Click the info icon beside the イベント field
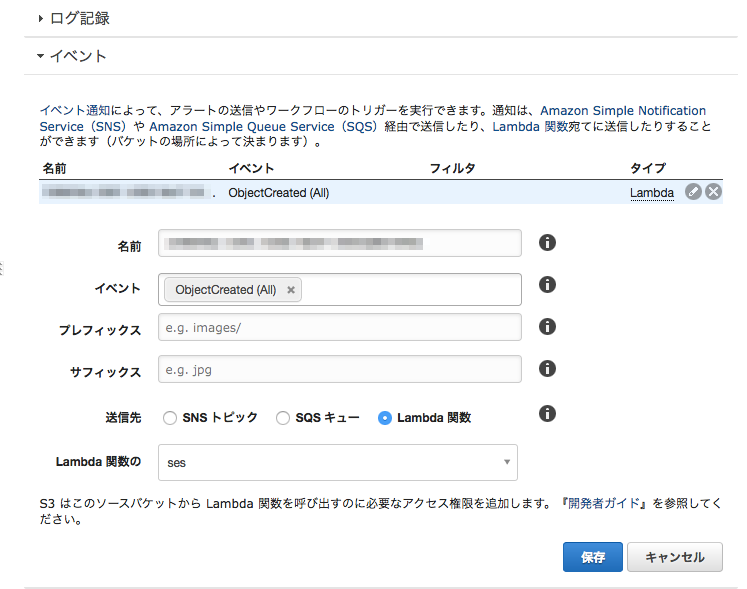 [x=547, y=285]
